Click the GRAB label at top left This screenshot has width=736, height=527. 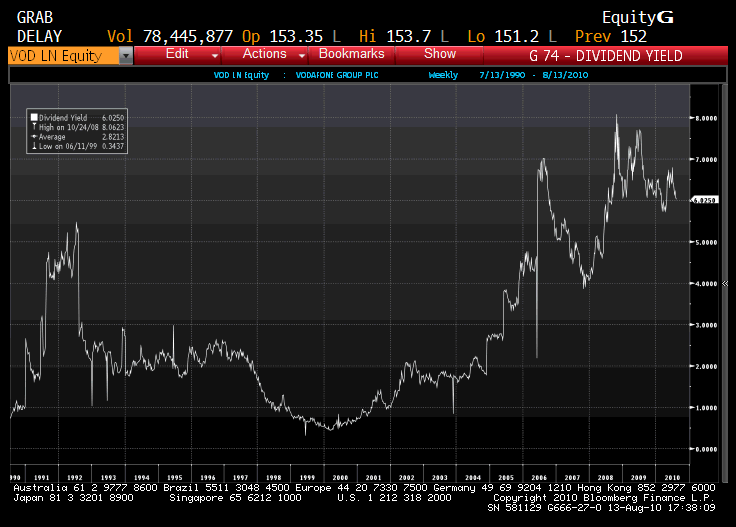pos(35,18)
